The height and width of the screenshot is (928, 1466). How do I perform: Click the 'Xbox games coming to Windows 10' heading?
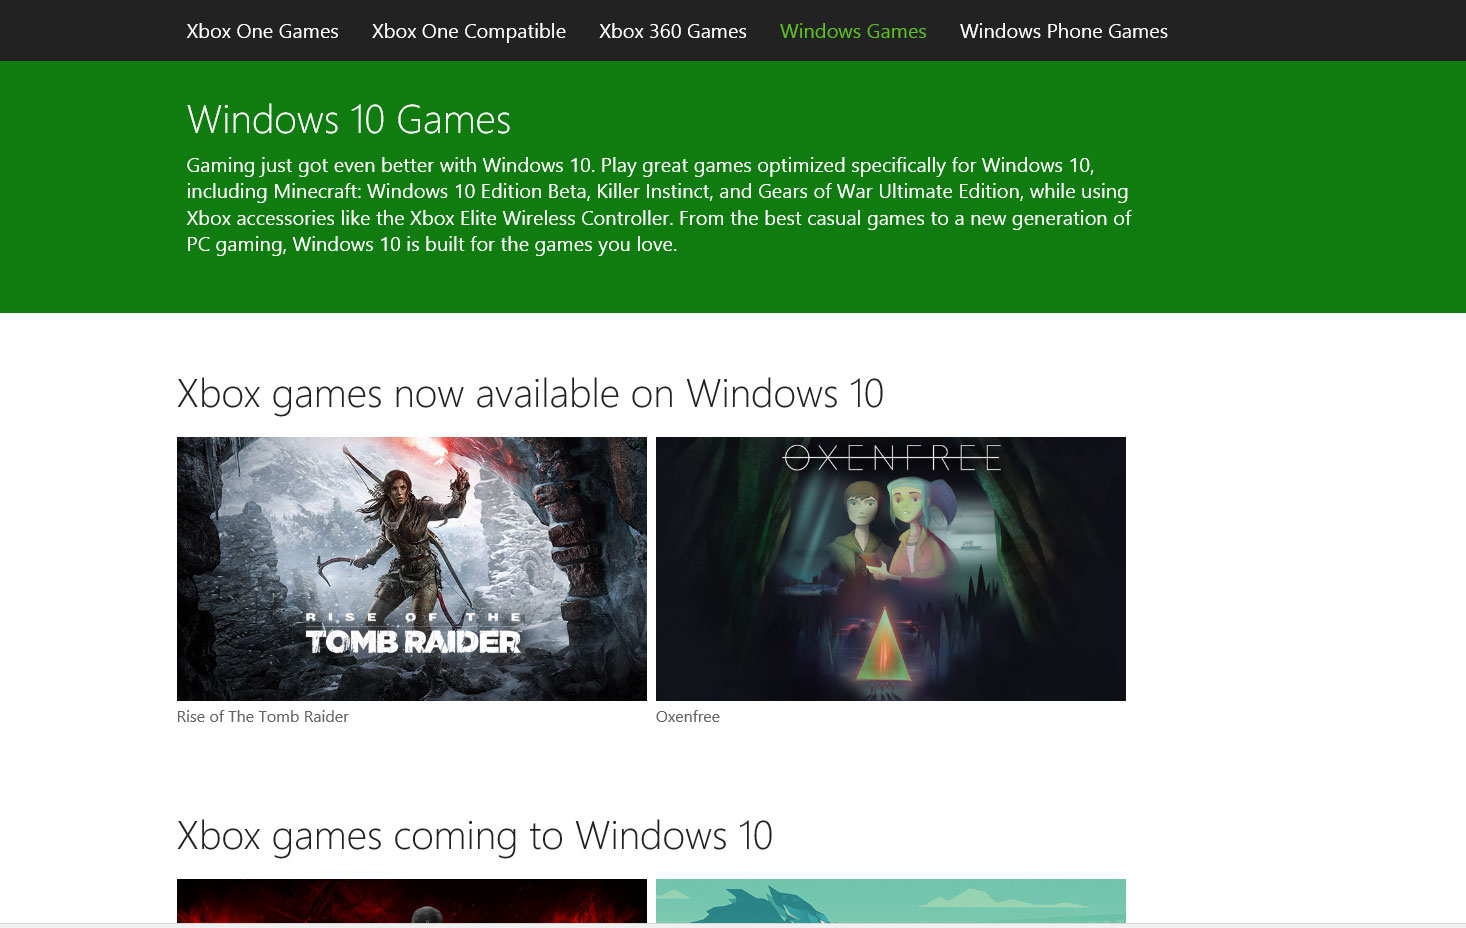pyautogui.click(x=475, y=836)
